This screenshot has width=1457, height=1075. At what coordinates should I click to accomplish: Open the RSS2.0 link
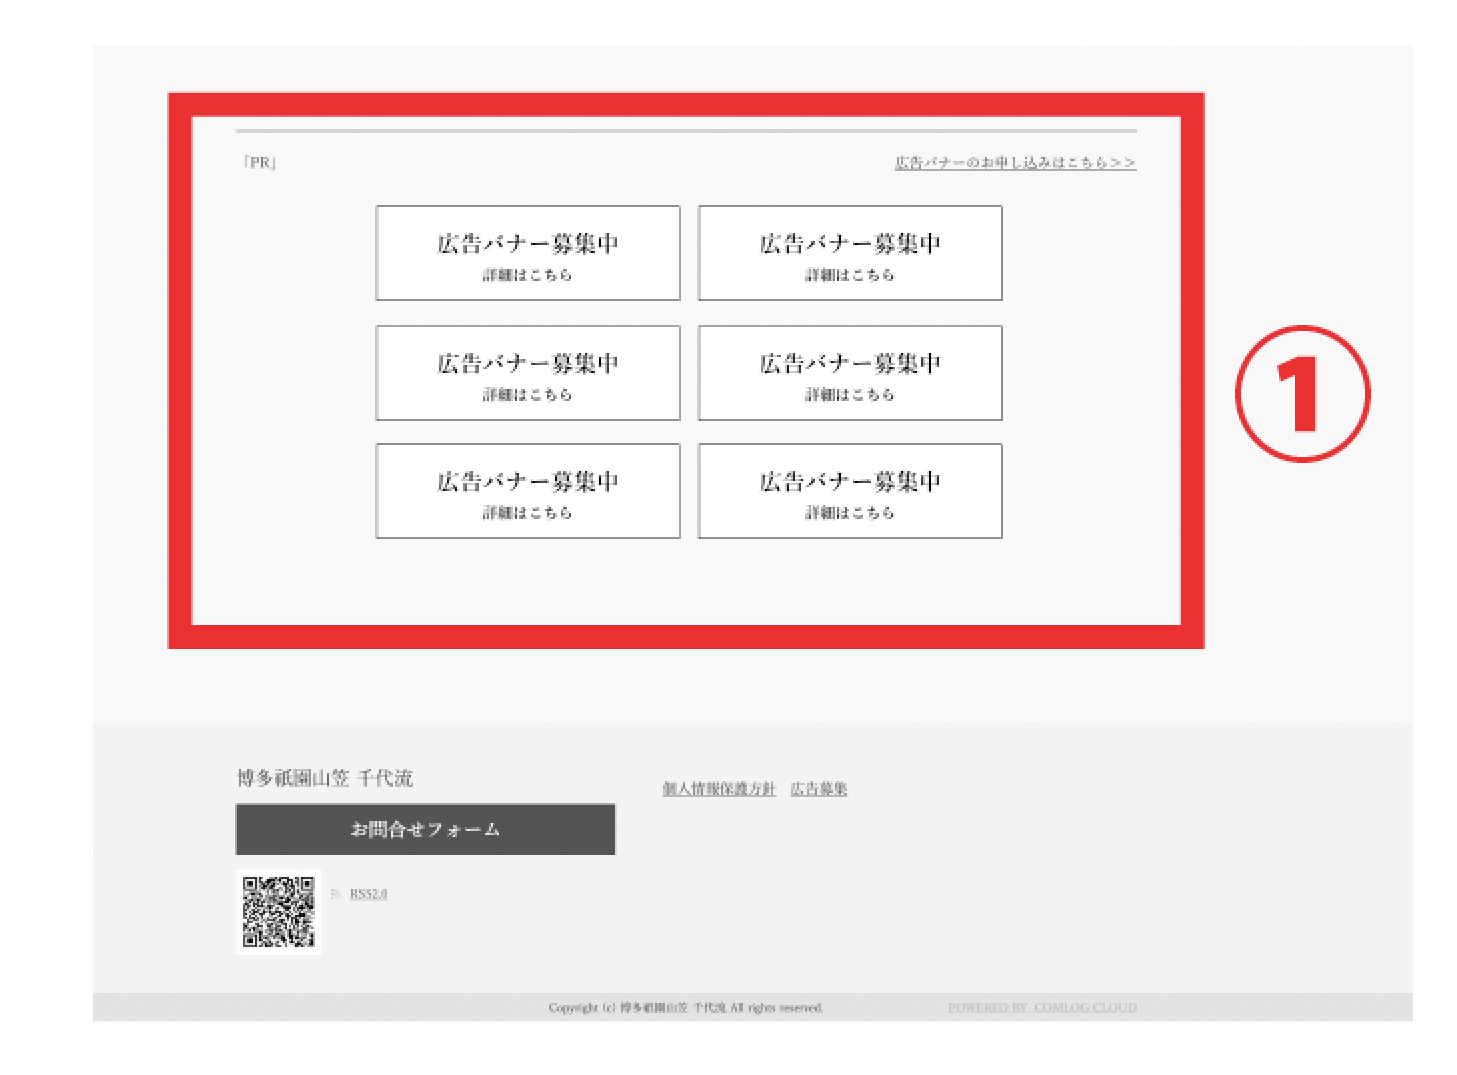coord(368,894)
